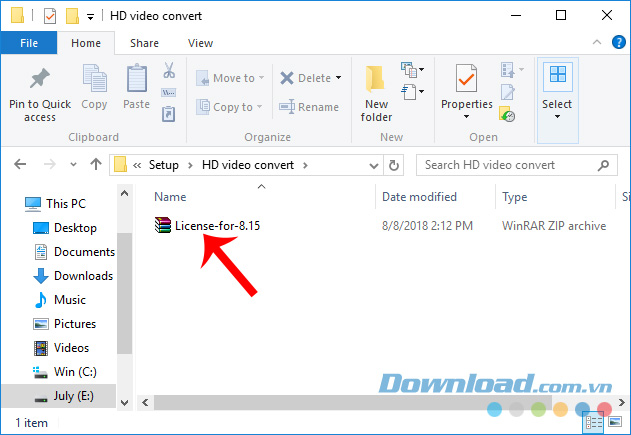
Task: Click the Copy path icon
Action: (x=169, y=93)
